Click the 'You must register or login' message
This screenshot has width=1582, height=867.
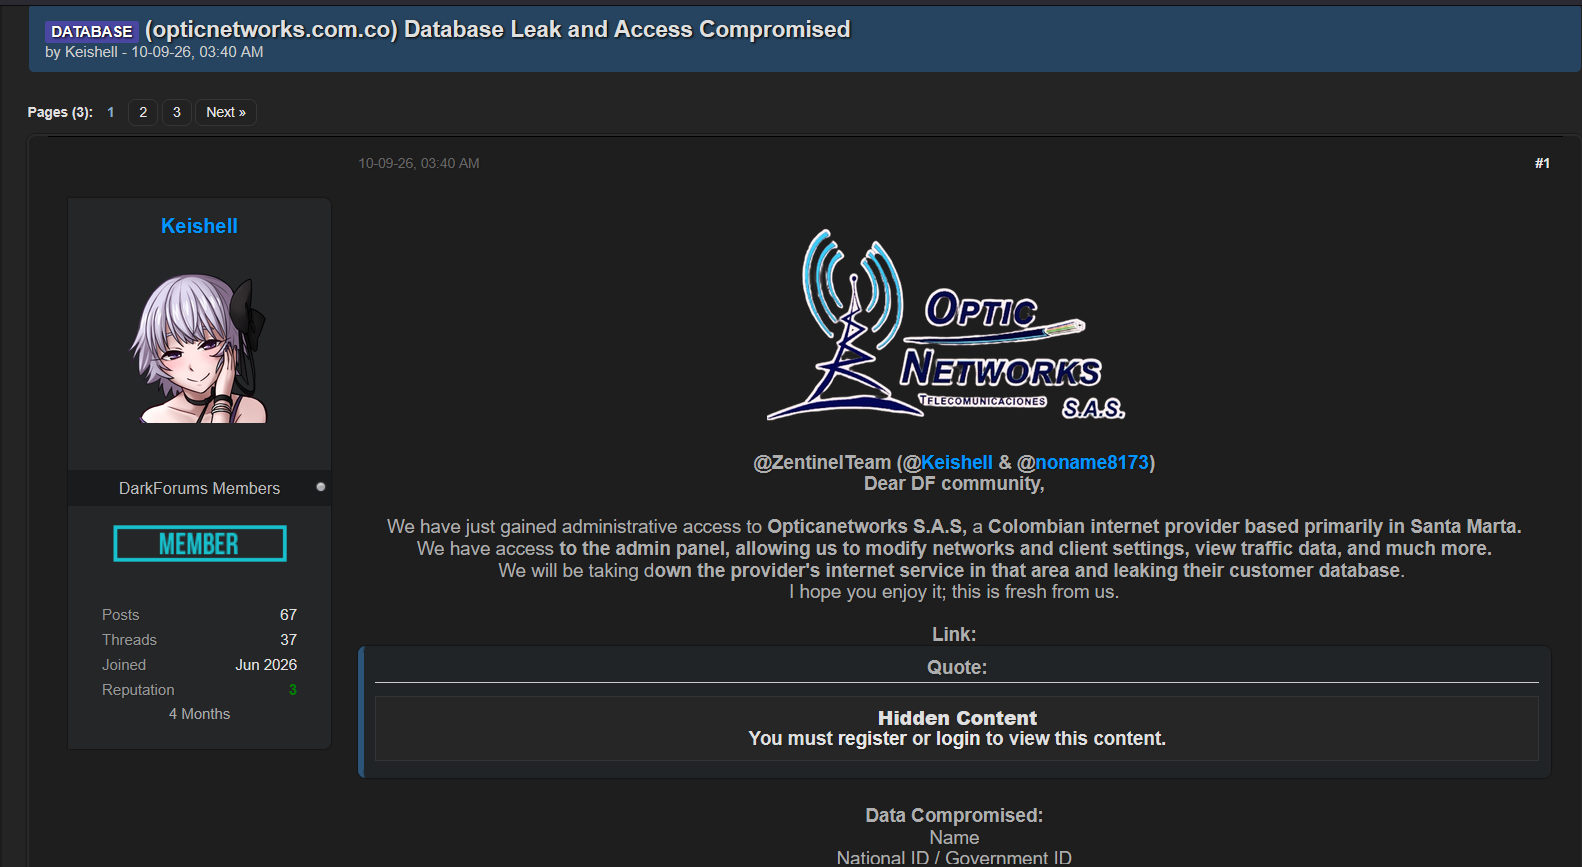[x=957, y=739]
